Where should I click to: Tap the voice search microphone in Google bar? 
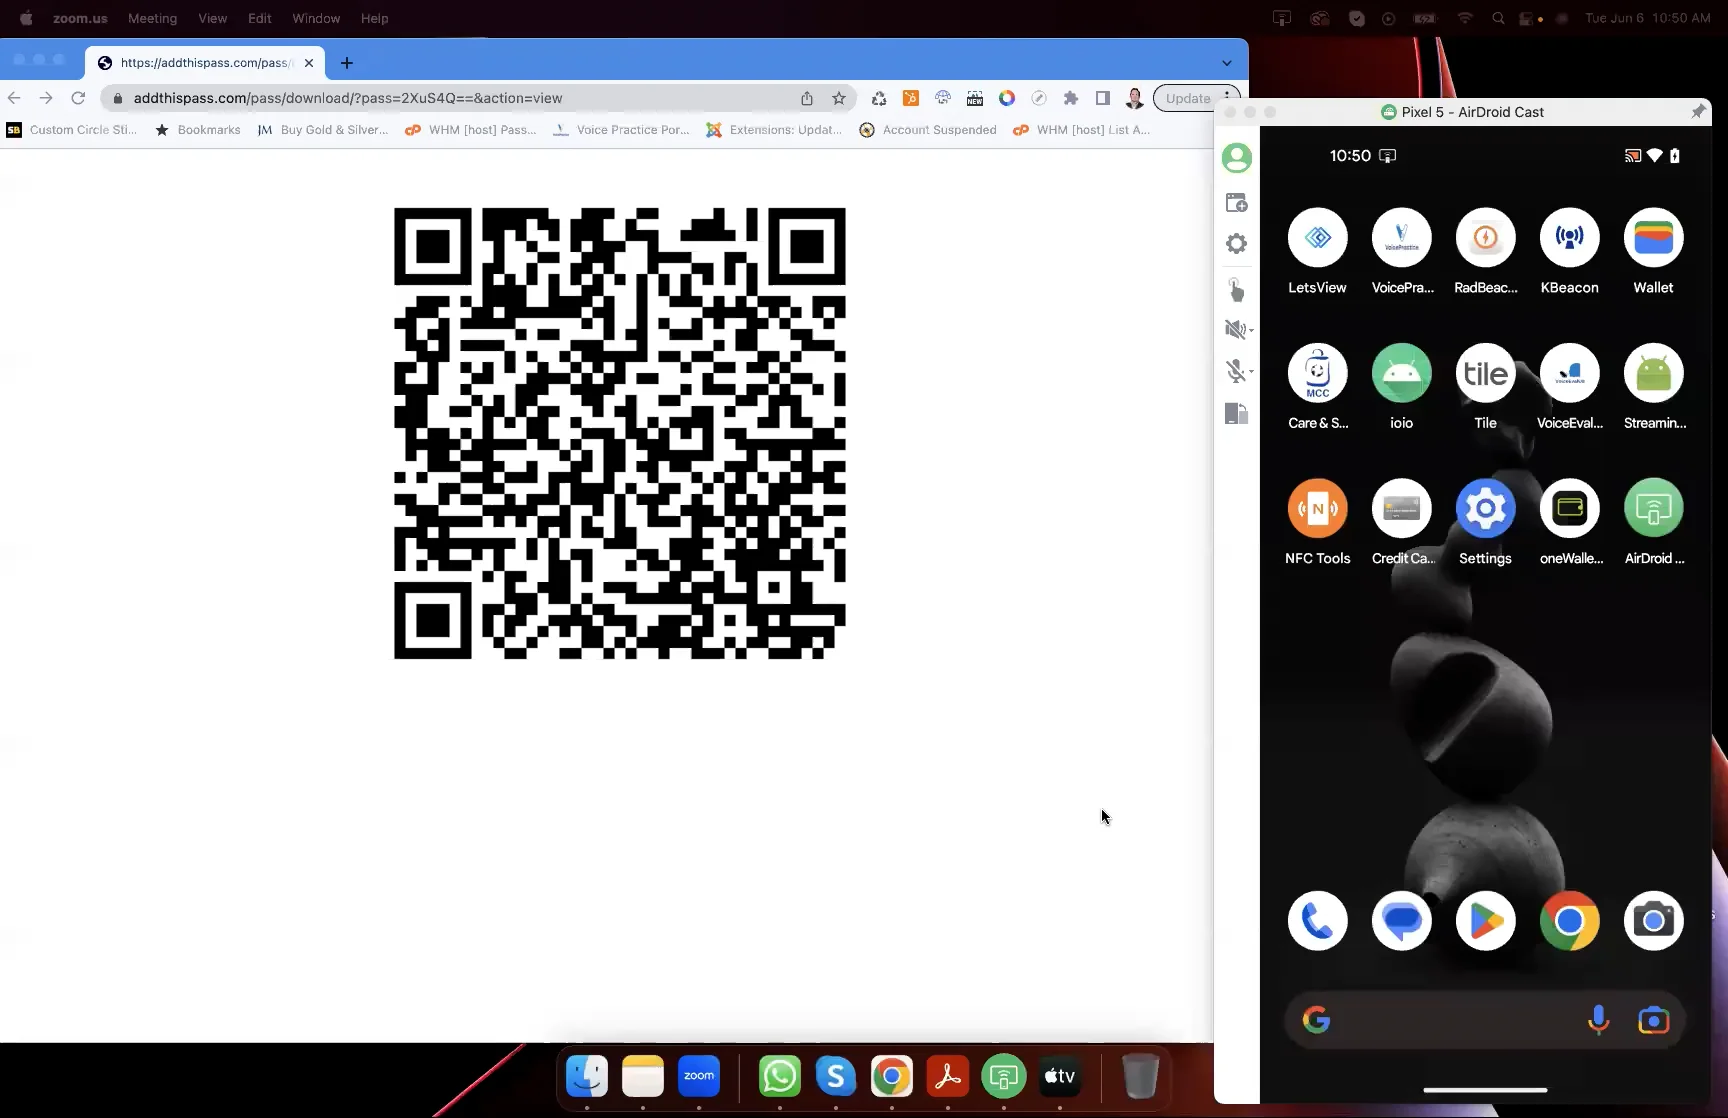click(x=1598, y=1019)
